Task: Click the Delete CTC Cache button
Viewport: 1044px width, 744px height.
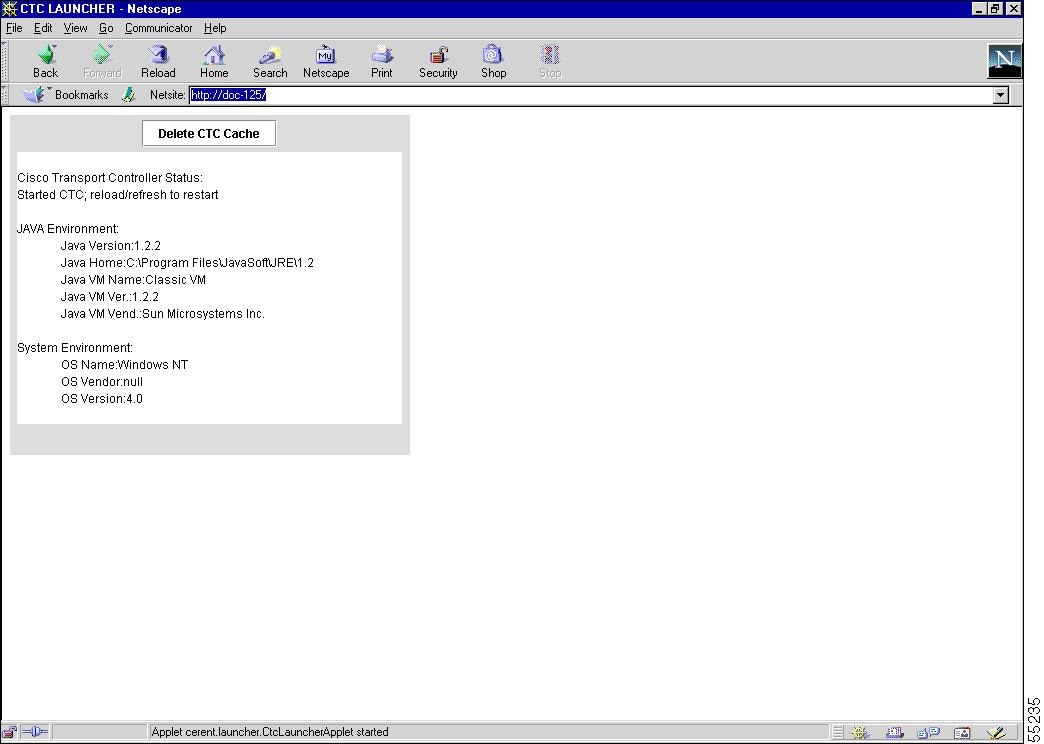Action: click(x=208, y=133)
